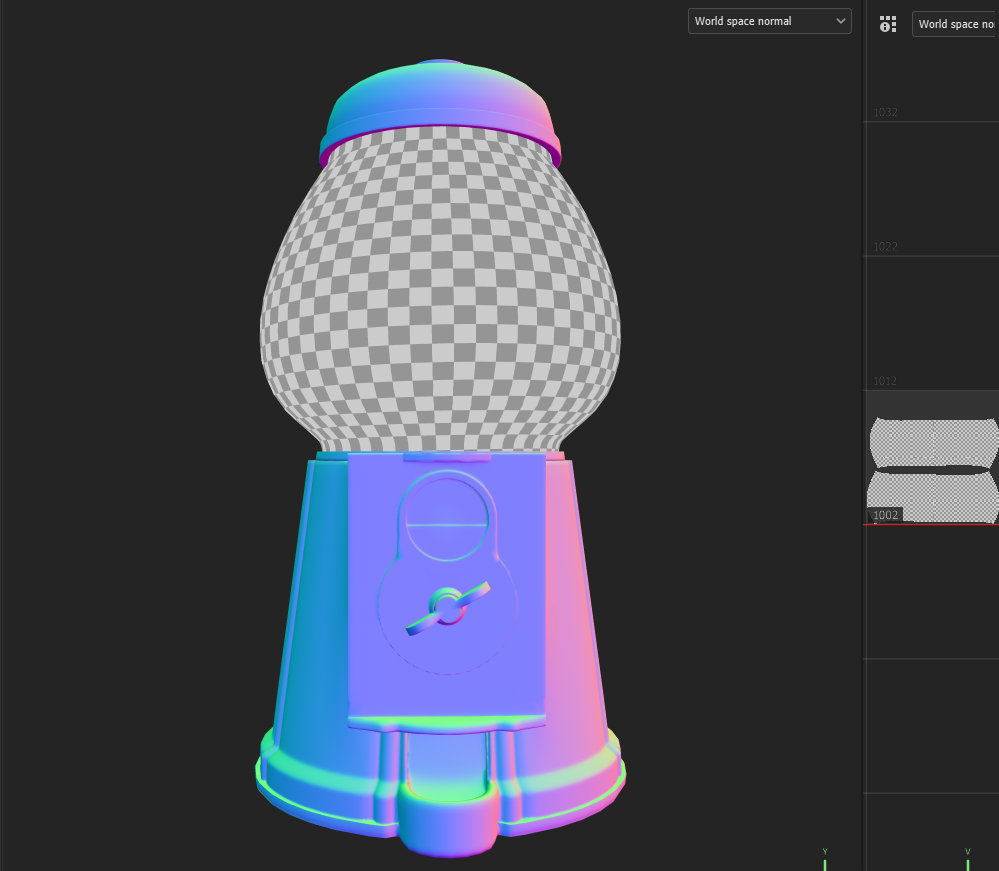Click the 1002 tile label badge
The height and width of the screenshot is (871, 999).
click(x=884, y=515)
